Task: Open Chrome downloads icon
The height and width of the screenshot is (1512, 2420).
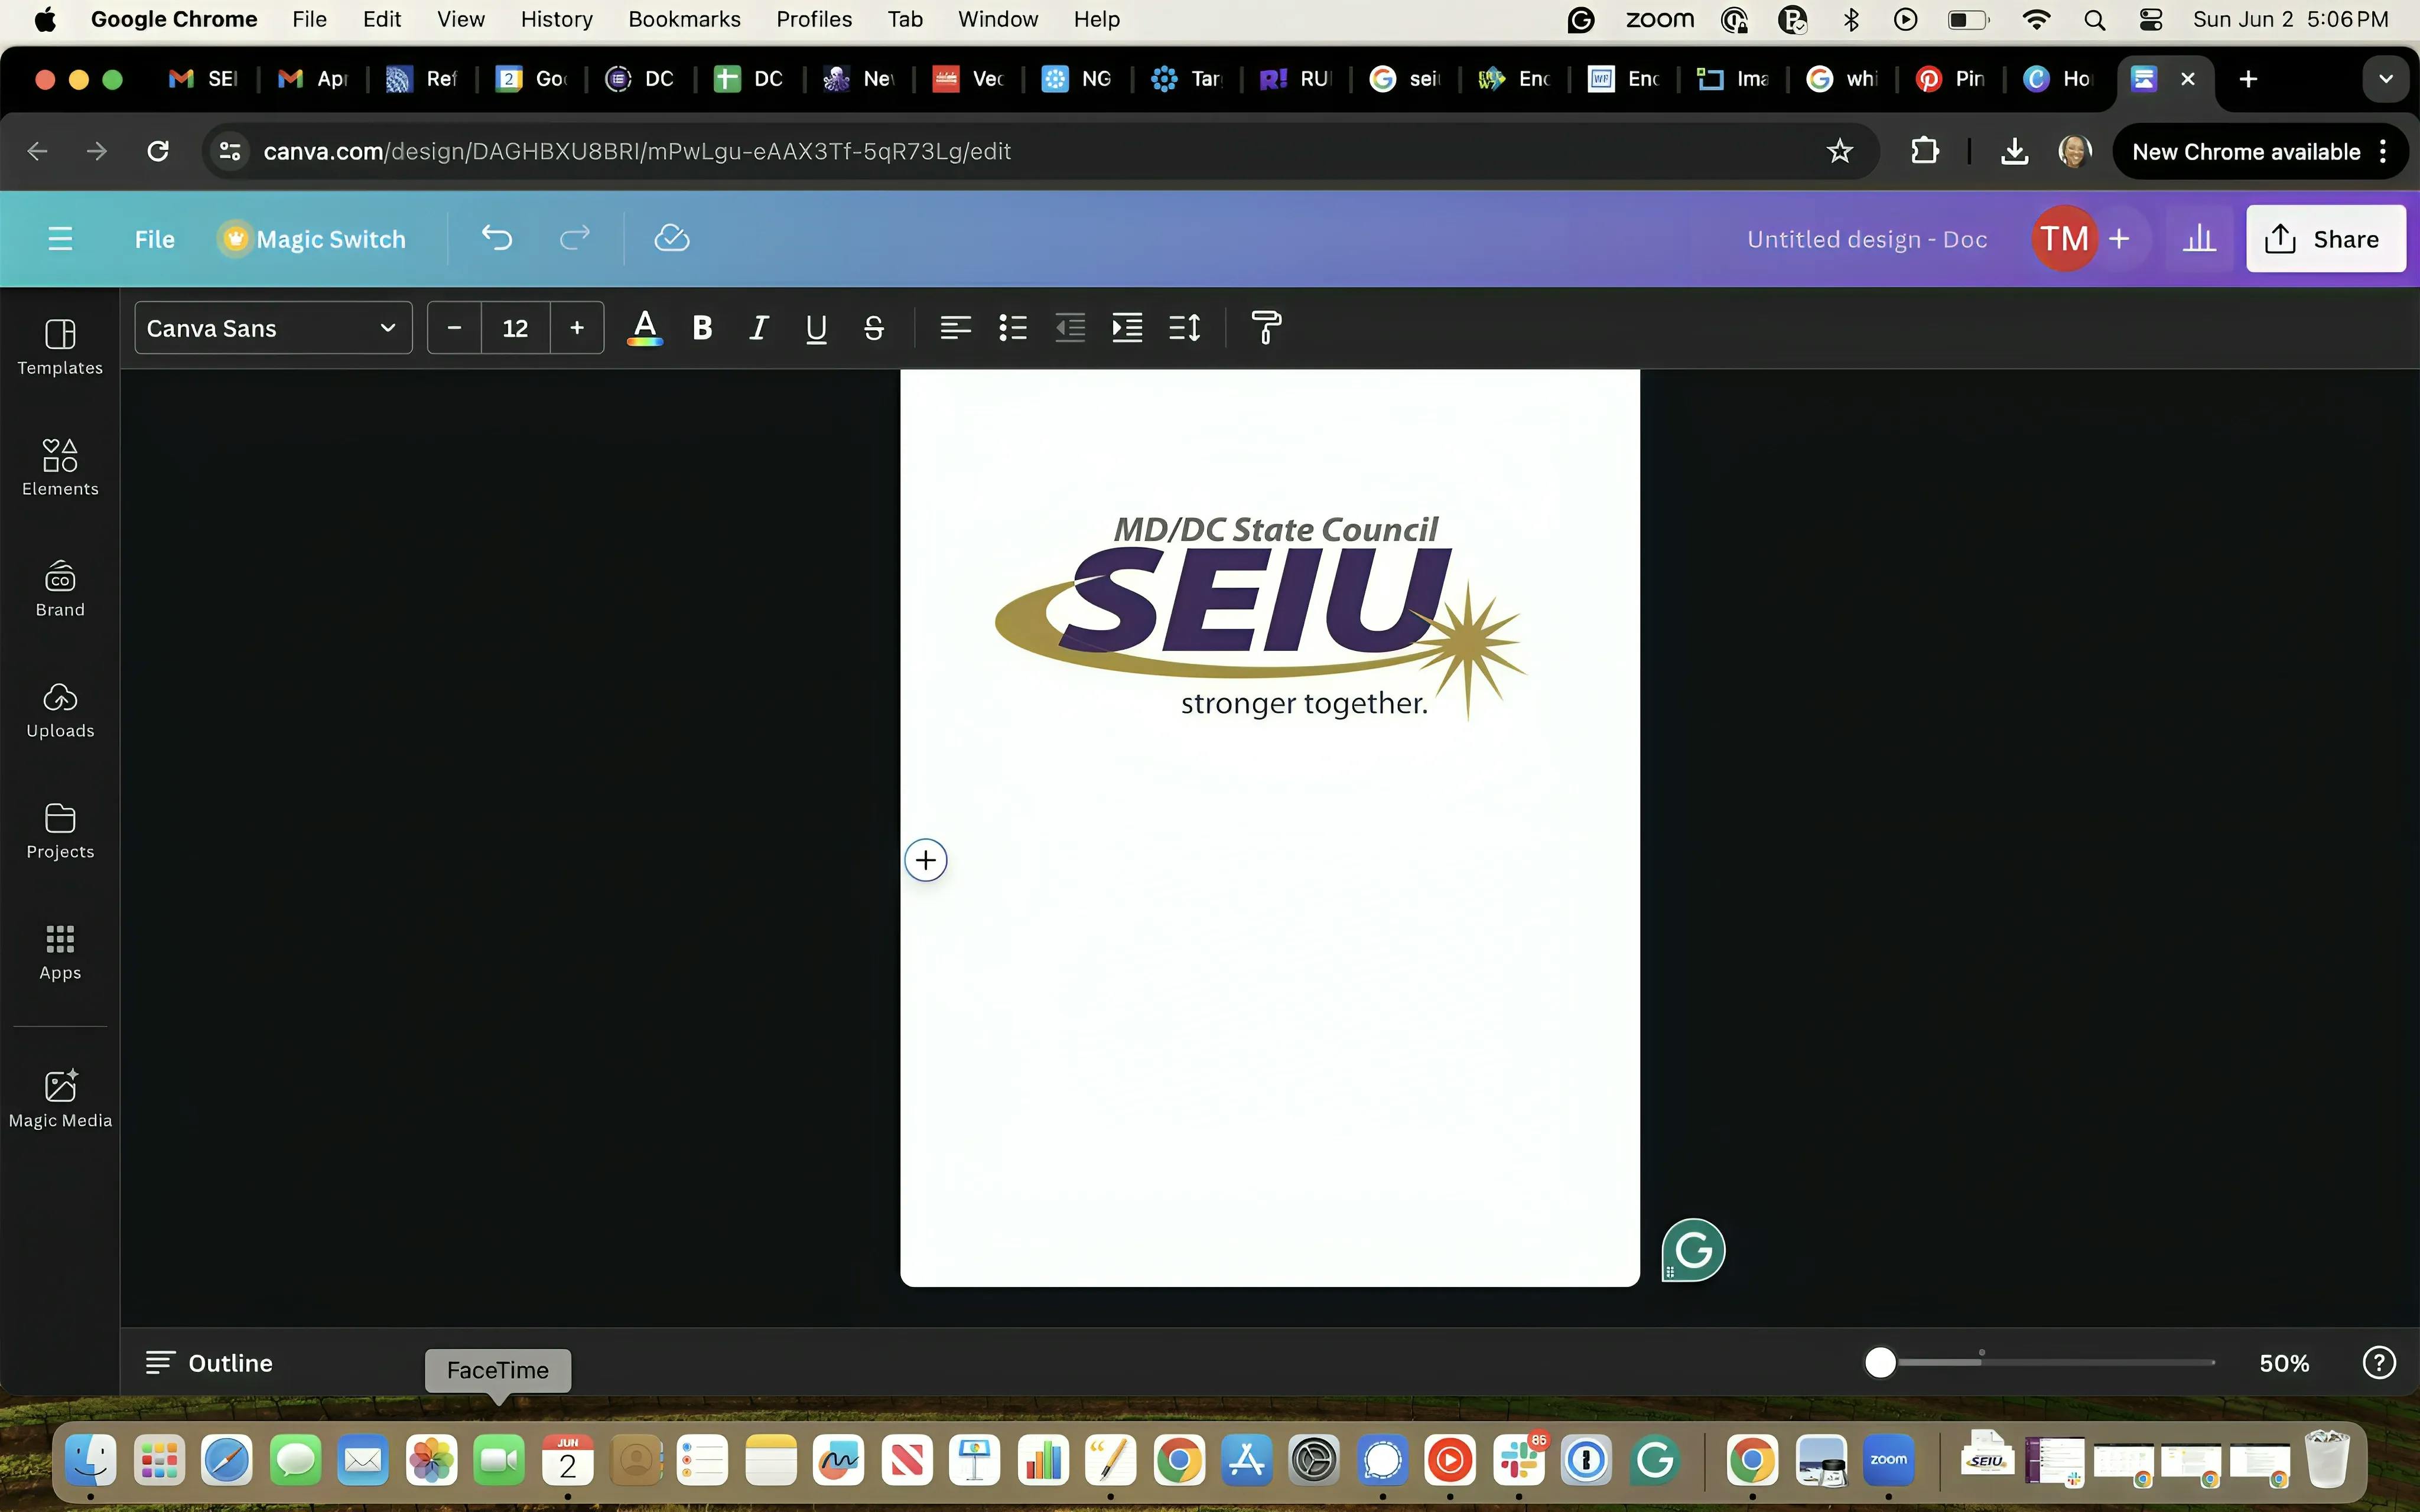Action: pyautogui.click(x=2014, y=151)
